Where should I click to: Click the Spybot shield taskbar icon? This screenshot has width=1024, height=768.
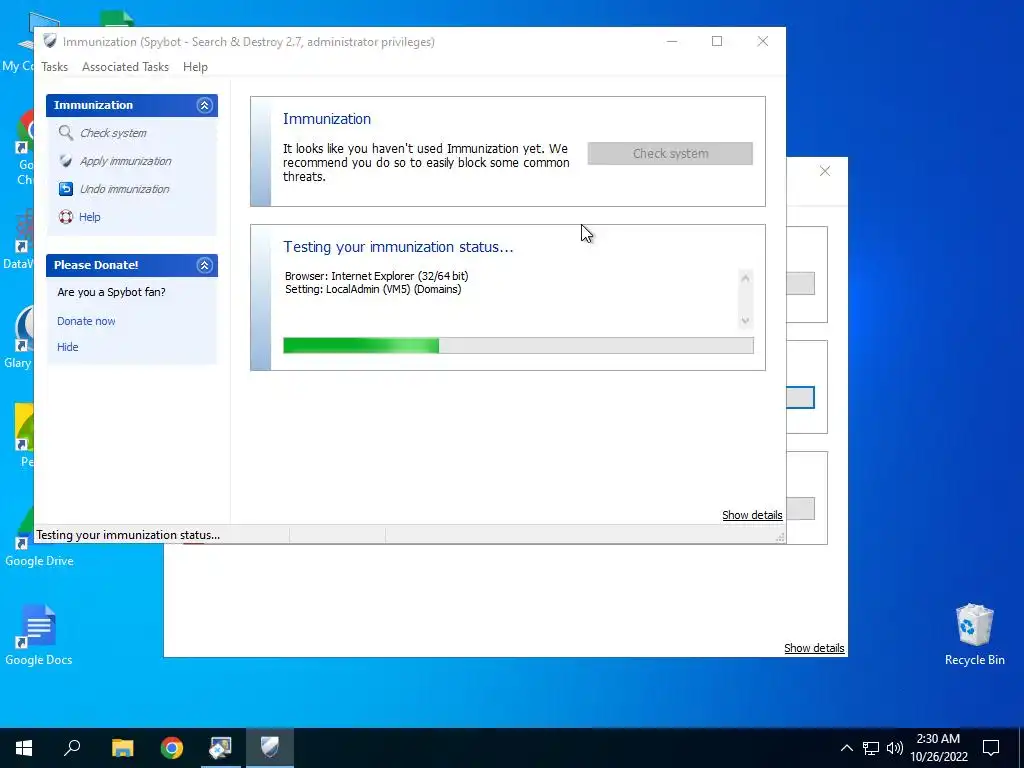[270, 748]
